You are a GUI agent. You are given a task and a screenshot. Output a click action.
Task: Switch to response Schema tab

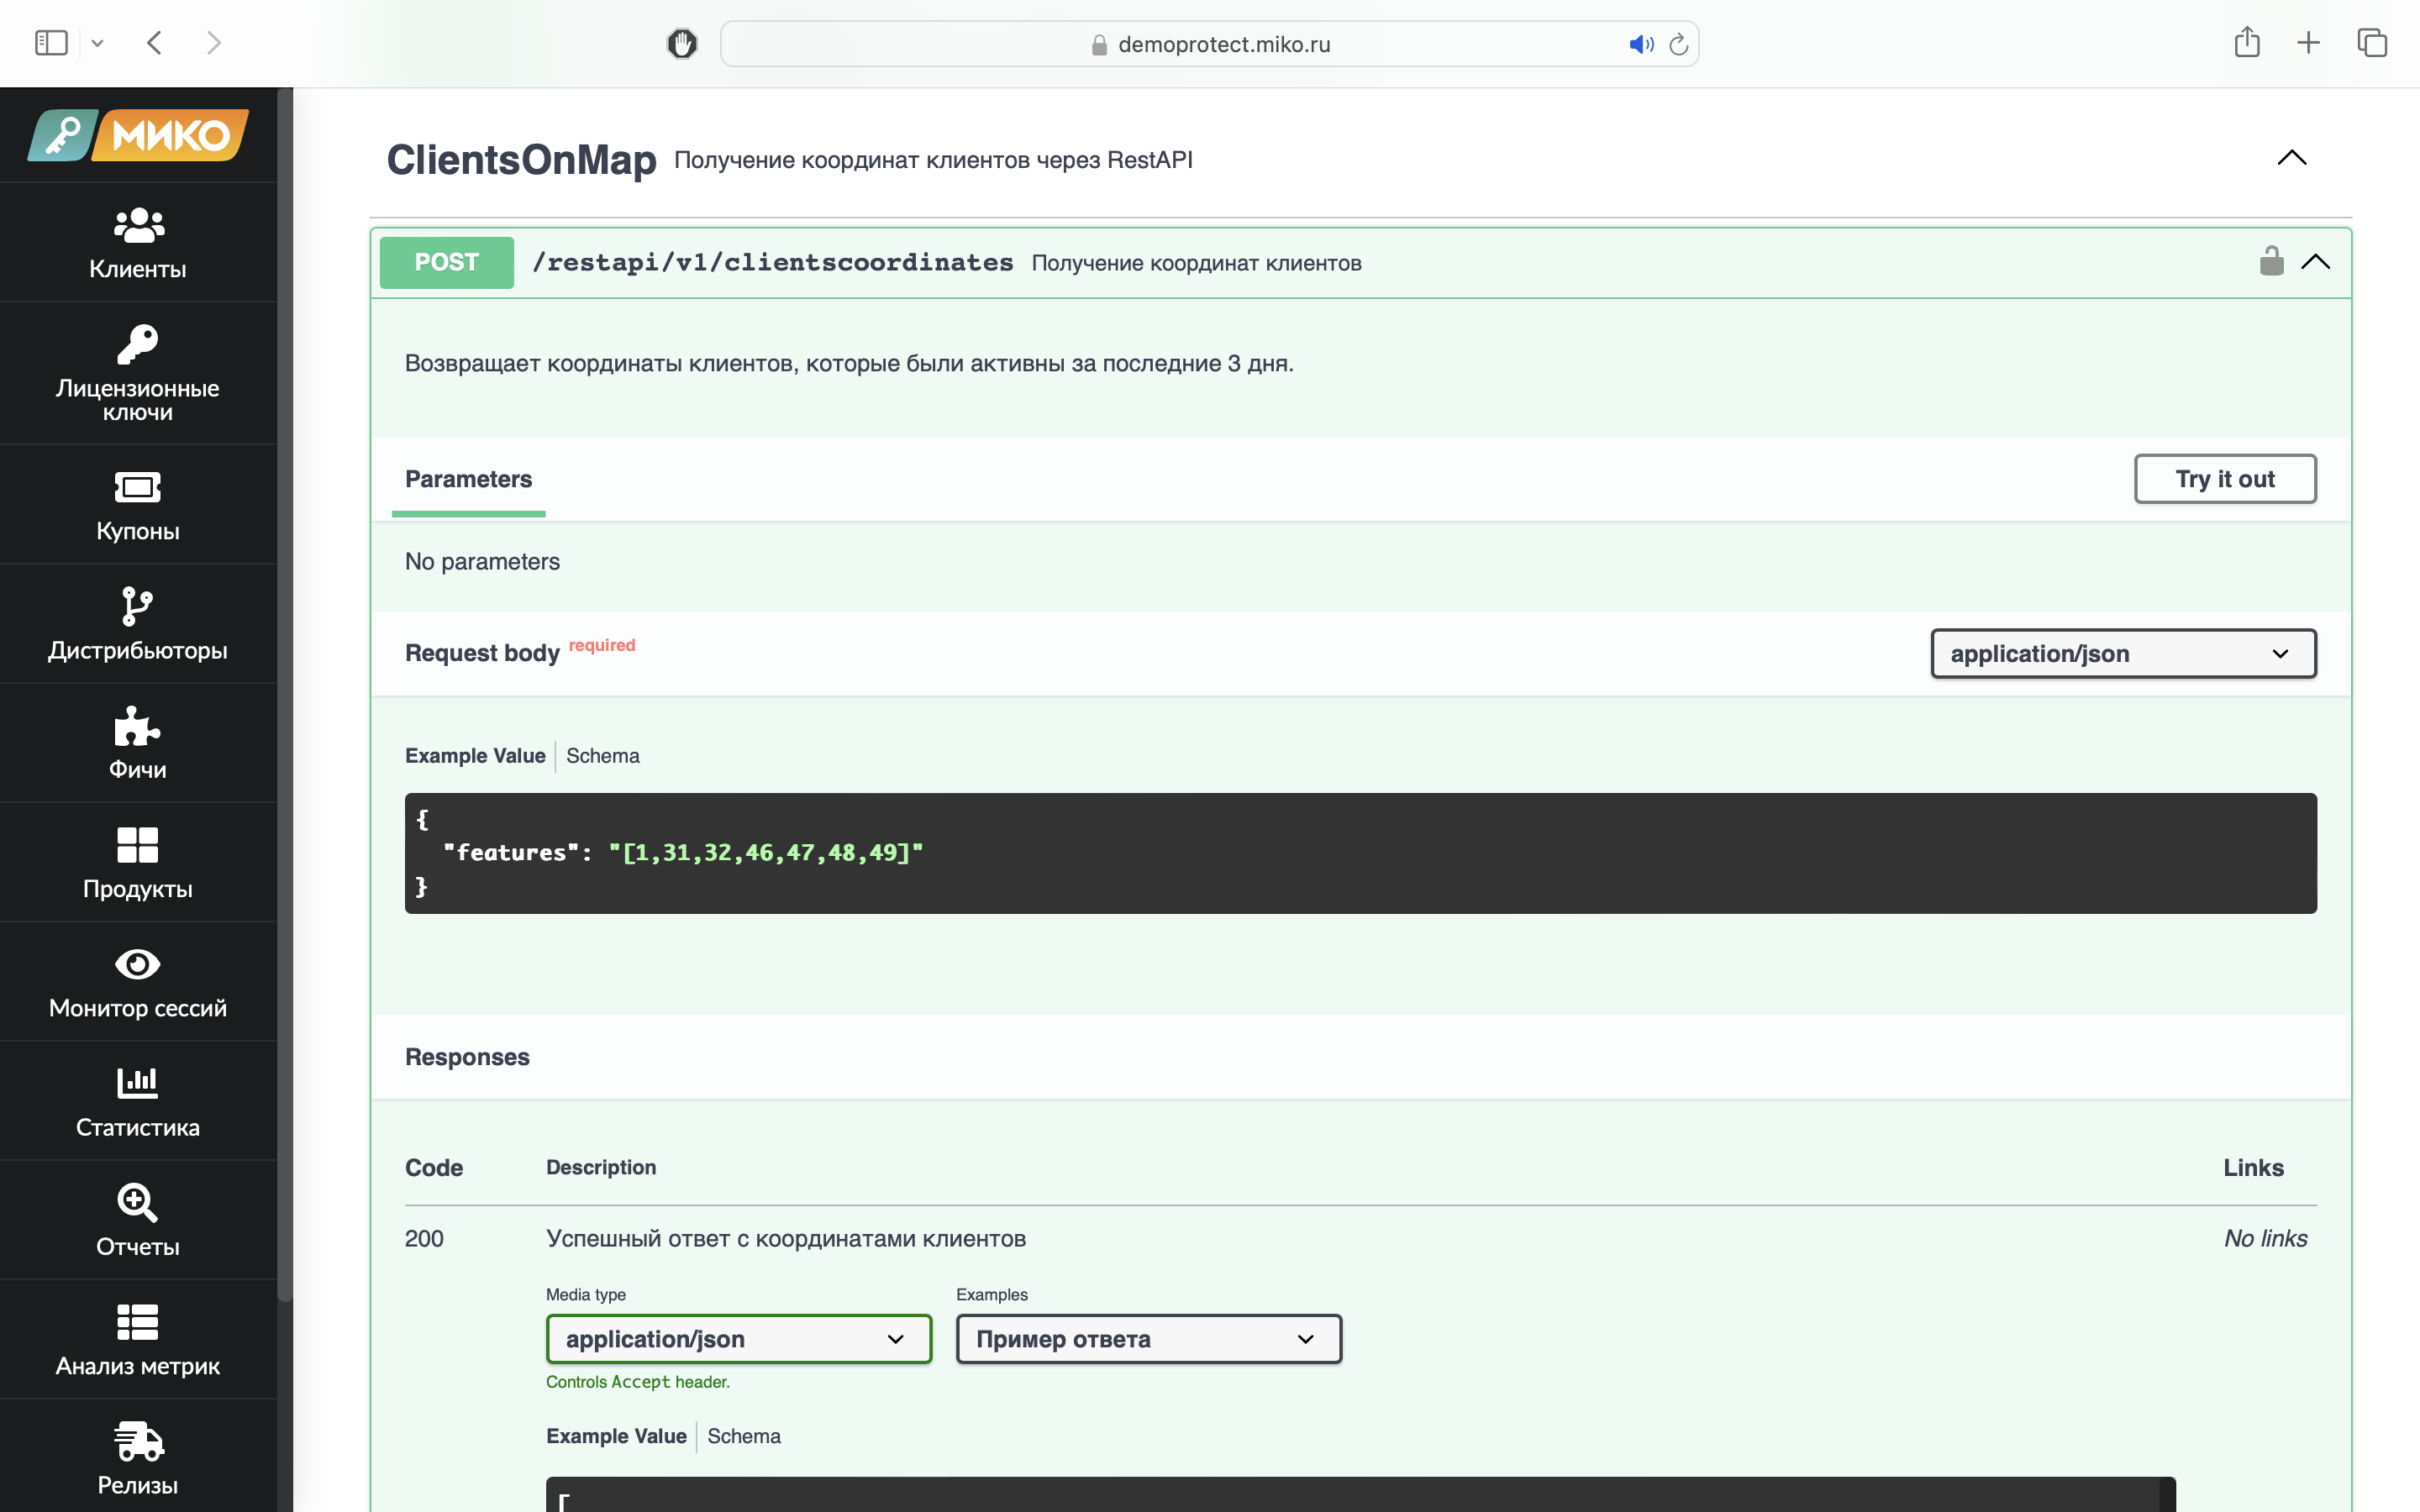tap(744, 1436)
